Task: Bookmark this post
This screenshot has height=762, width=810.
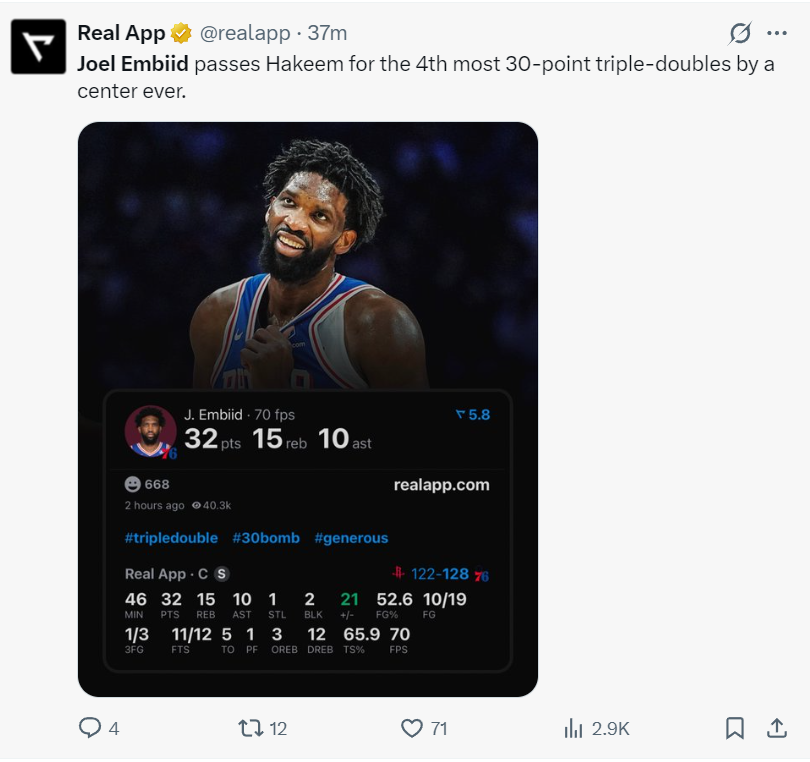Action: point(735,729)
